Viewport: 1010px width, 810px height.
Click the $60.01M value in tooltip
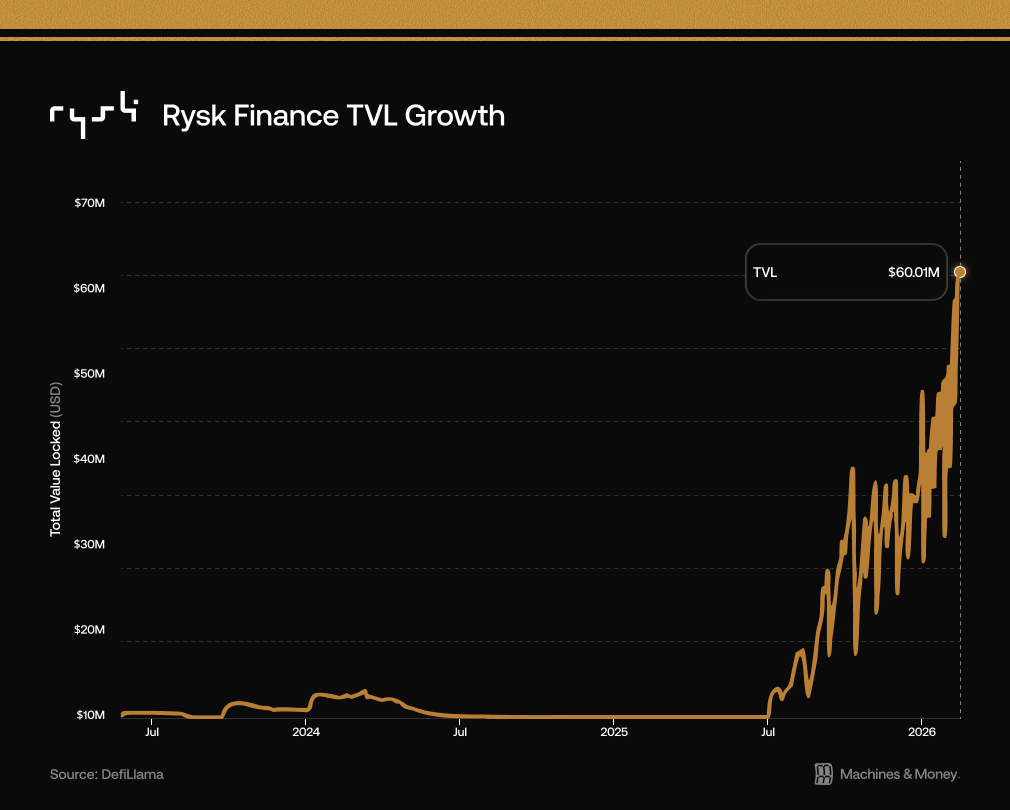(x=913, y=272)
